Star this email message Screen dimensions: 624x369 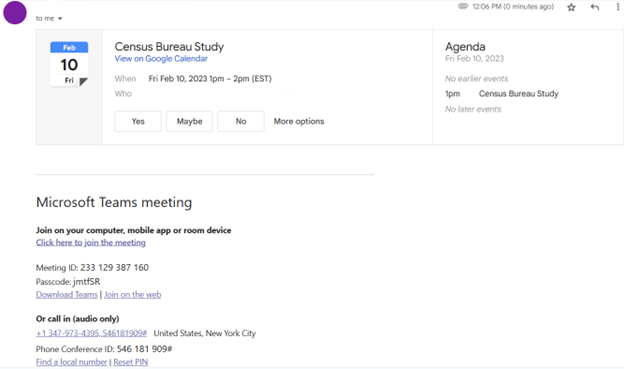(x=571, y=7)
